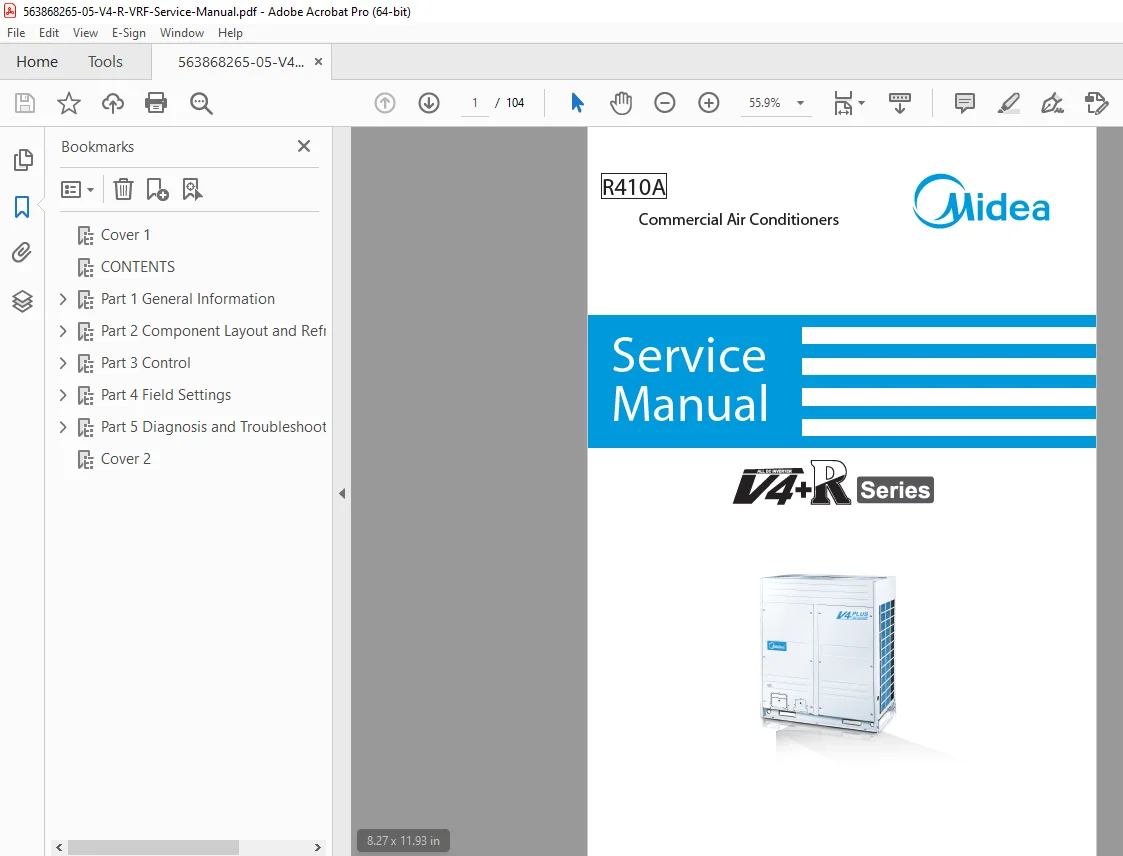Delete selected bookmark with trash icon
Image resolution: width=1123 pixels, height=856 pixels.
coord(123,189)
